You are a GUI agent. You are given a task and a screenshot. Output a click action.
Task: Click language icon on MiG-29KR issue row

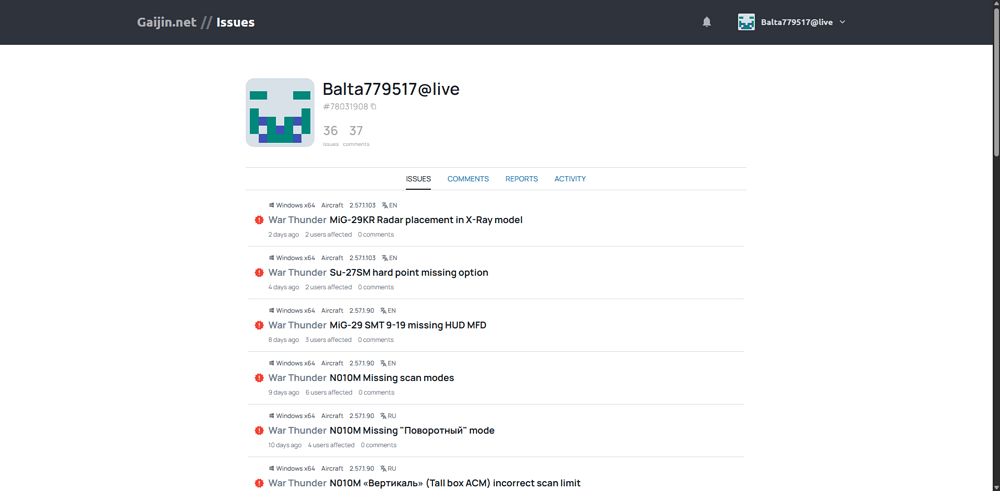(x=385, y=205)
